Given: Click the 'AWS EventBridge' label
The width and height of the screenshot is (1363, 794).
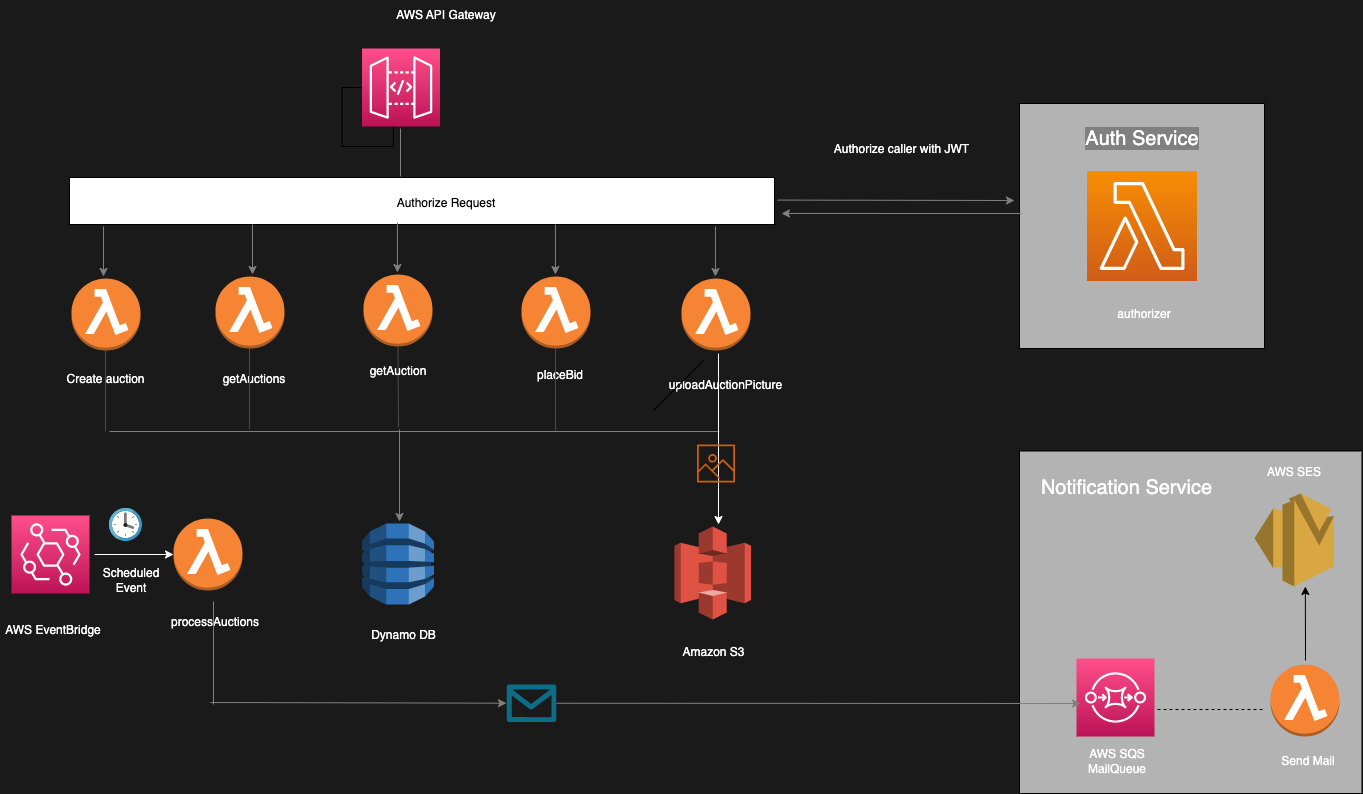Looking at the screenshot, I should pyautogui.click(x=53, y=630).
